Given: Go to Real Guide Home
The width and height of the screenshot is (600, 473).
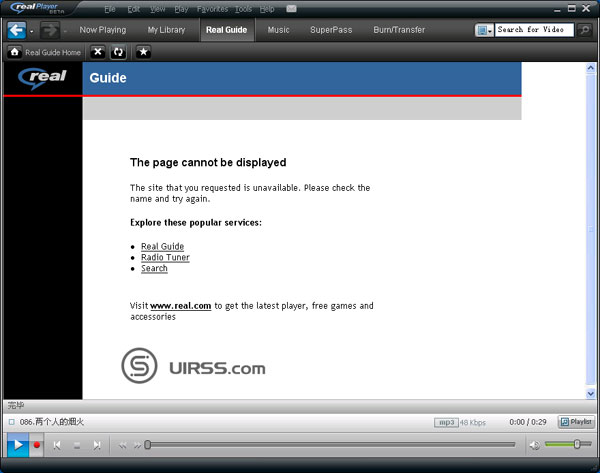Looking at the screenshot, I should pyautogui.click(x=45, y=52).
